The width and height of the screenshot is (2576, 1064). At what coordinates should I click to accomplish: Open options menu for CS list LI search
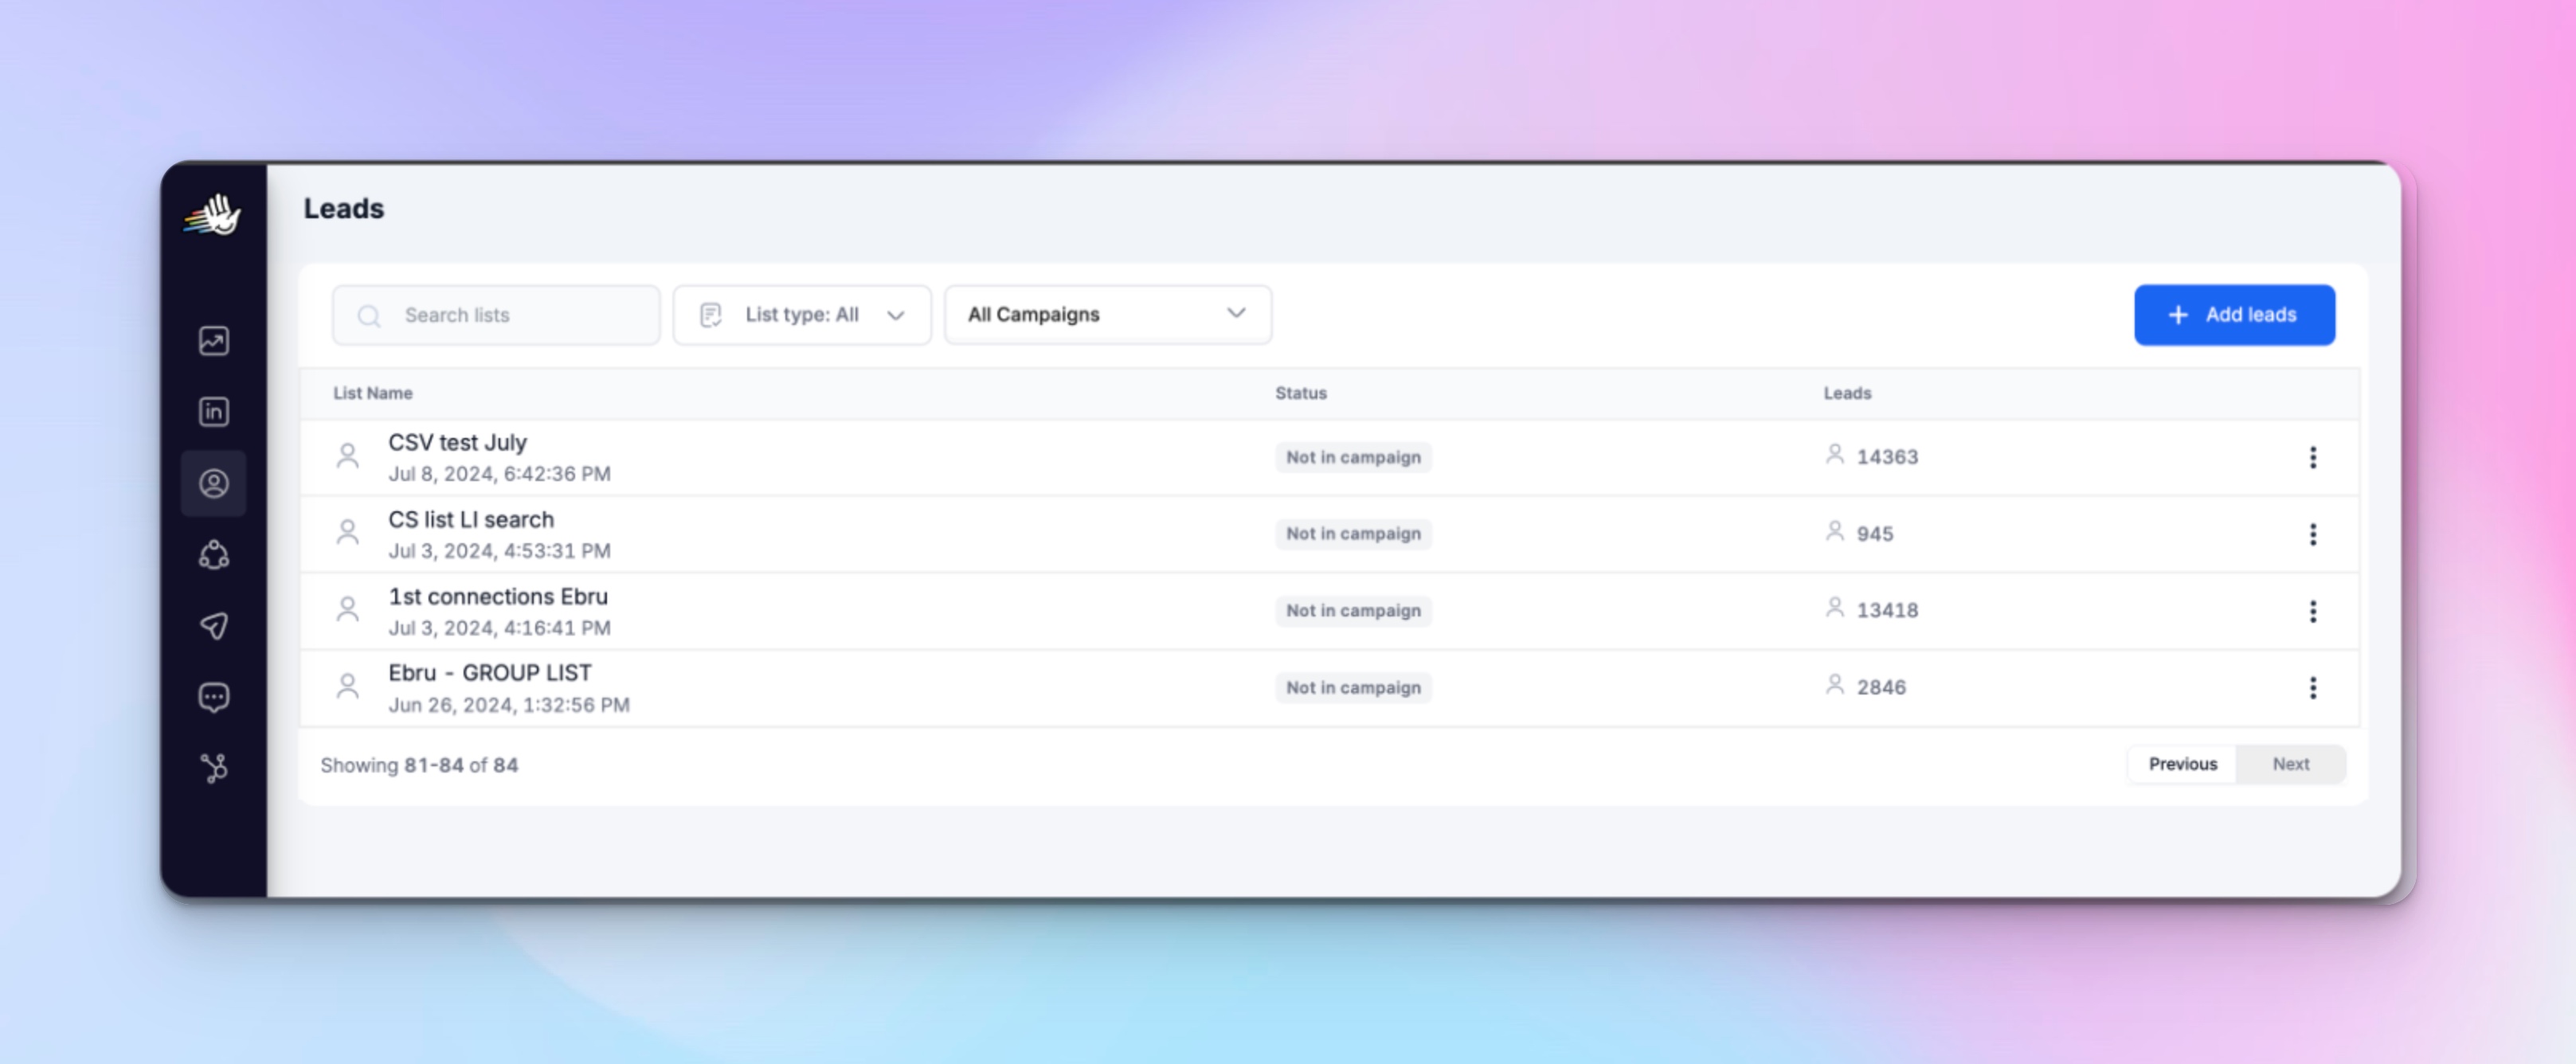2312,534
